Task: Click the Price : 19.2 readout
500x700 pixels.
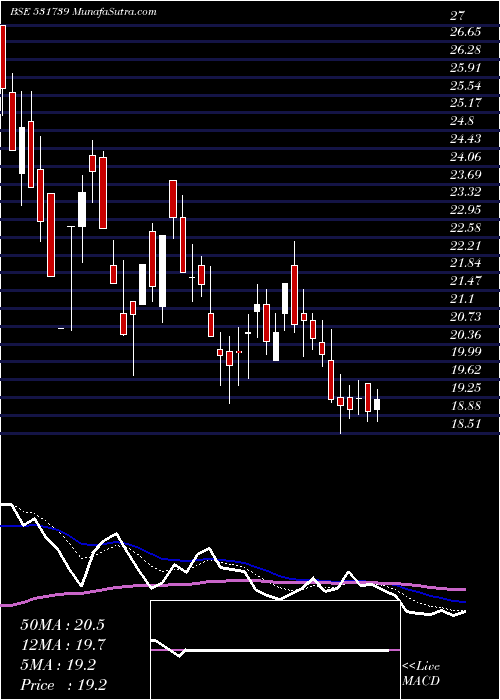Action: click(63, 685)
